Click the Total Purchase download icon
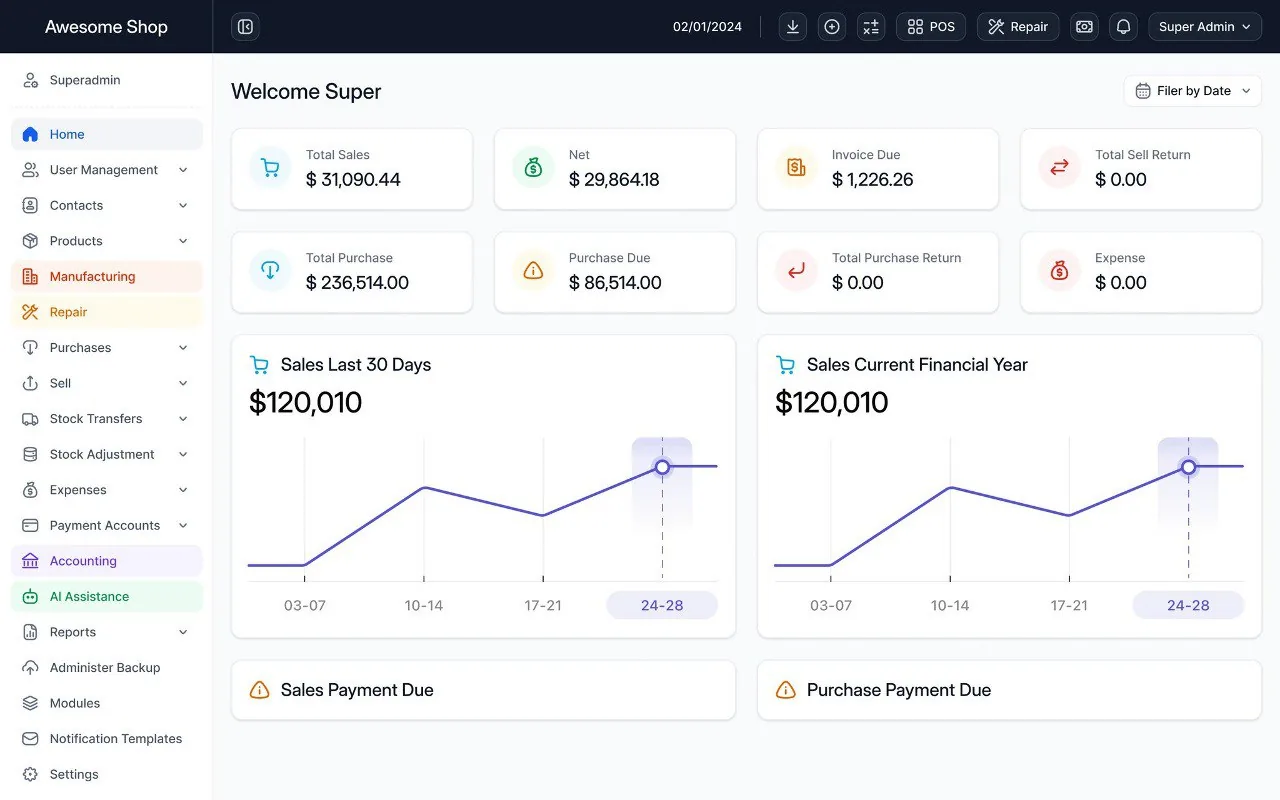This screenshot has height=800, width=1280. pyautogui.click(x=270, y=271)
